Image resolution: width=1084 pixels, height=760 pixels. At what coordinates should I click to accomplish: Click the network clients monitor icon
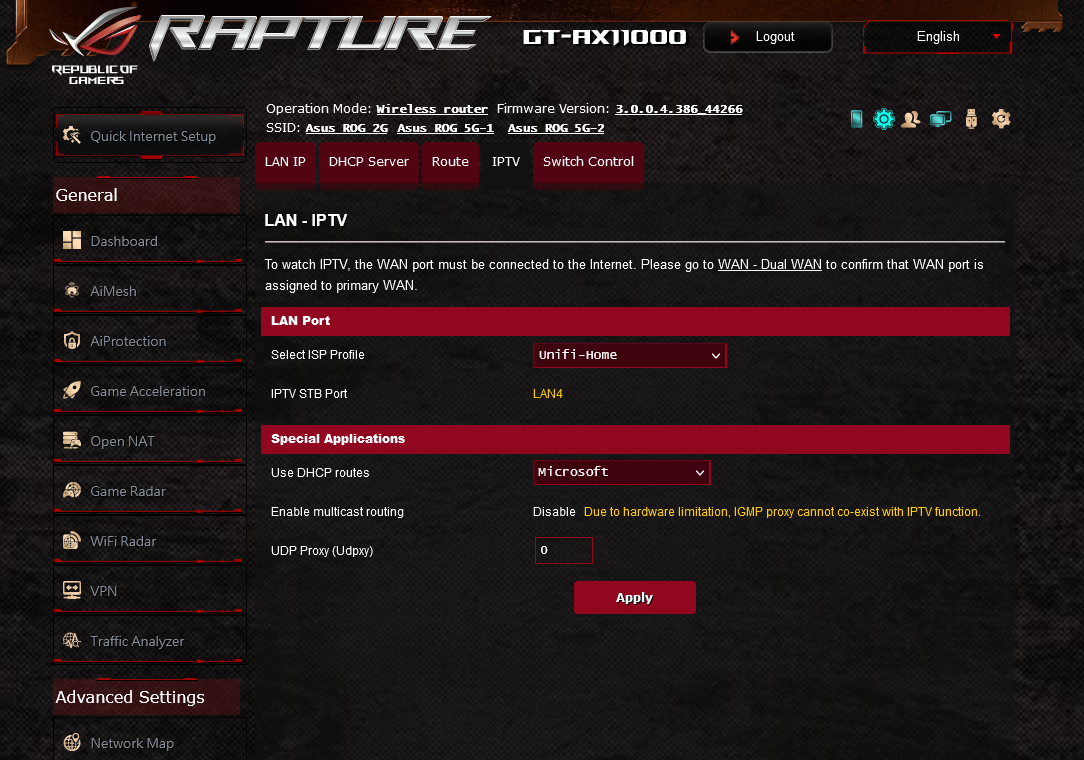coord(940,119)
